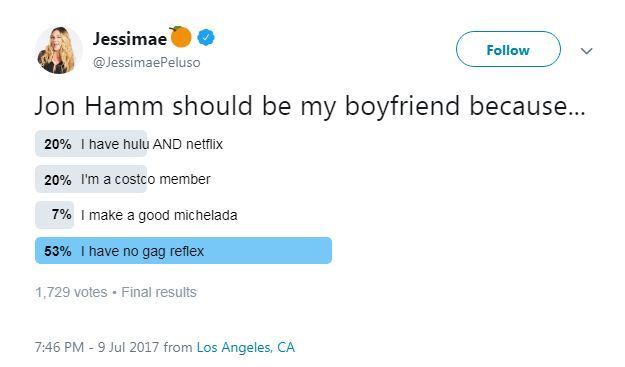Click the blue verified badge icon
The height and width of the screenshot is (367, 625).
206,38
